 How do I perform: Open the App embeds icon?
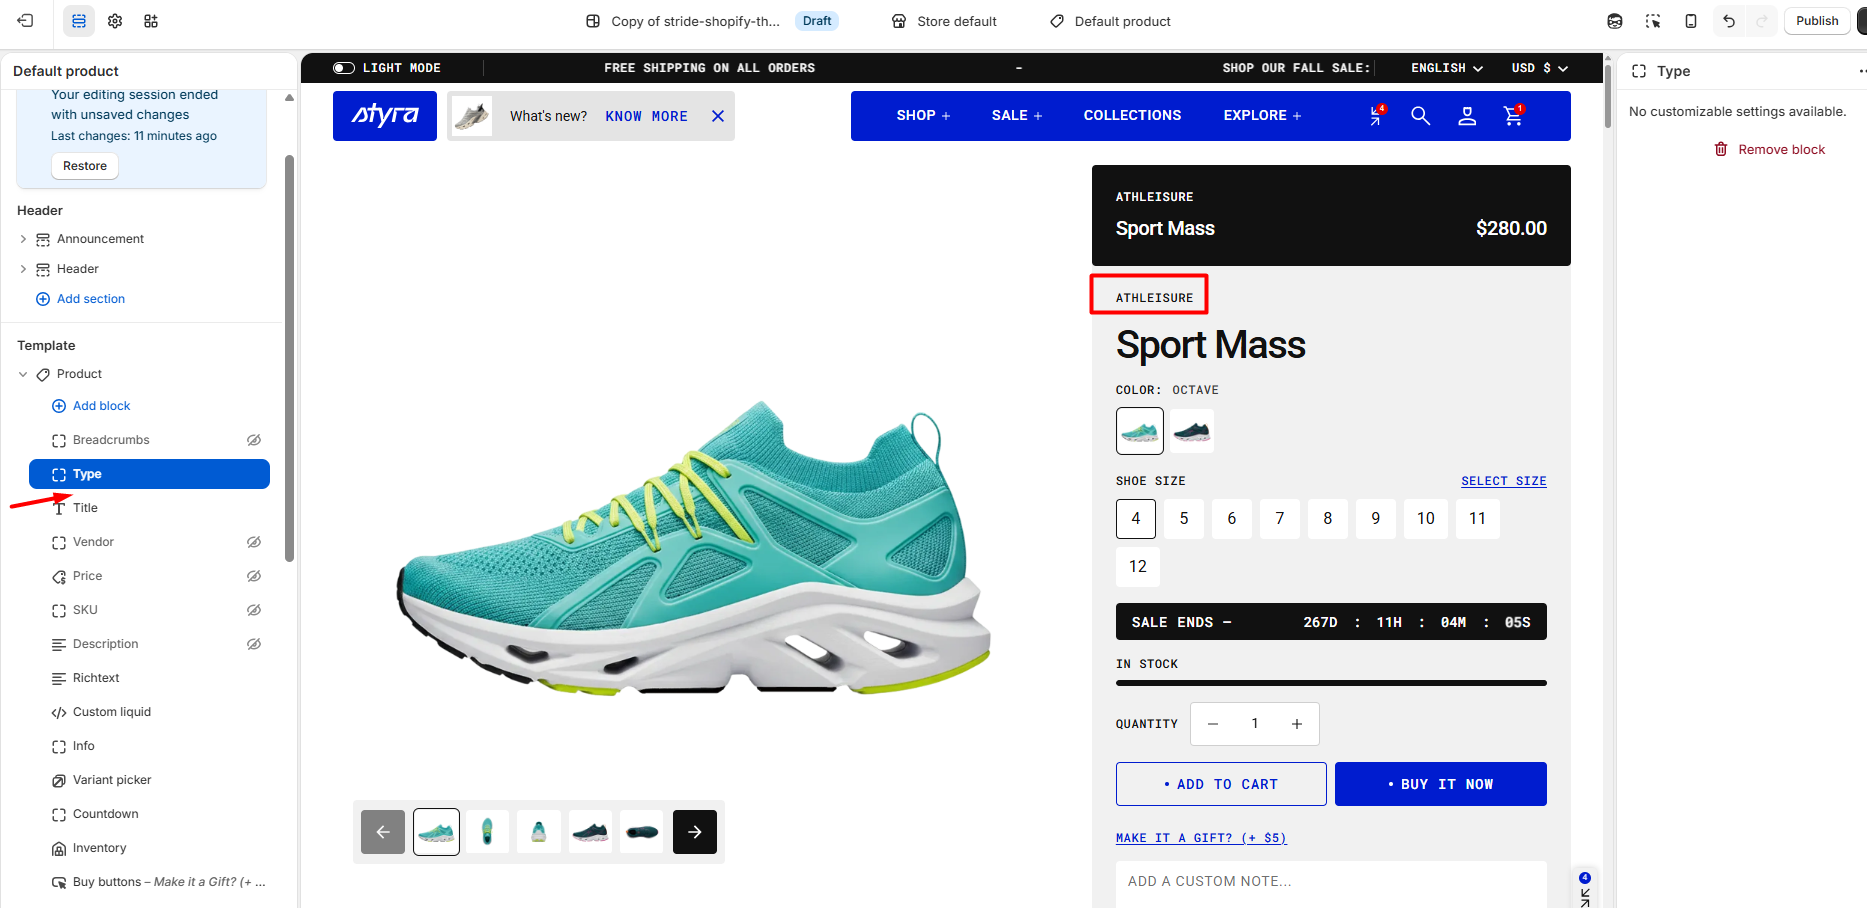click(151, 21)
